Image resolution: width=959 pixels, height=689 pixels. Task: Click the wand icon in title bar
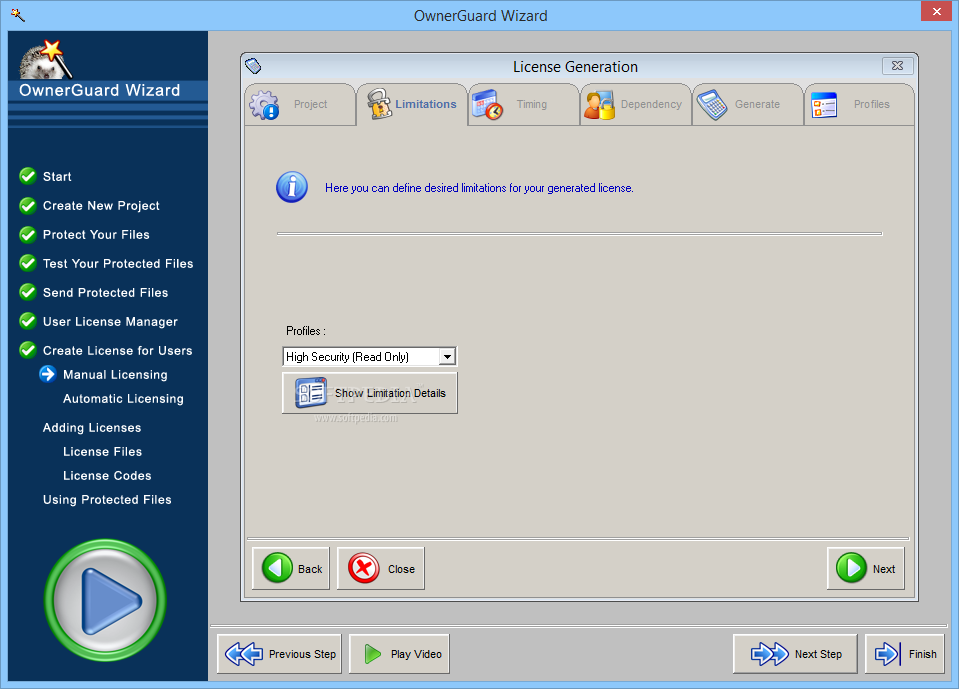[x=18, y=15]
